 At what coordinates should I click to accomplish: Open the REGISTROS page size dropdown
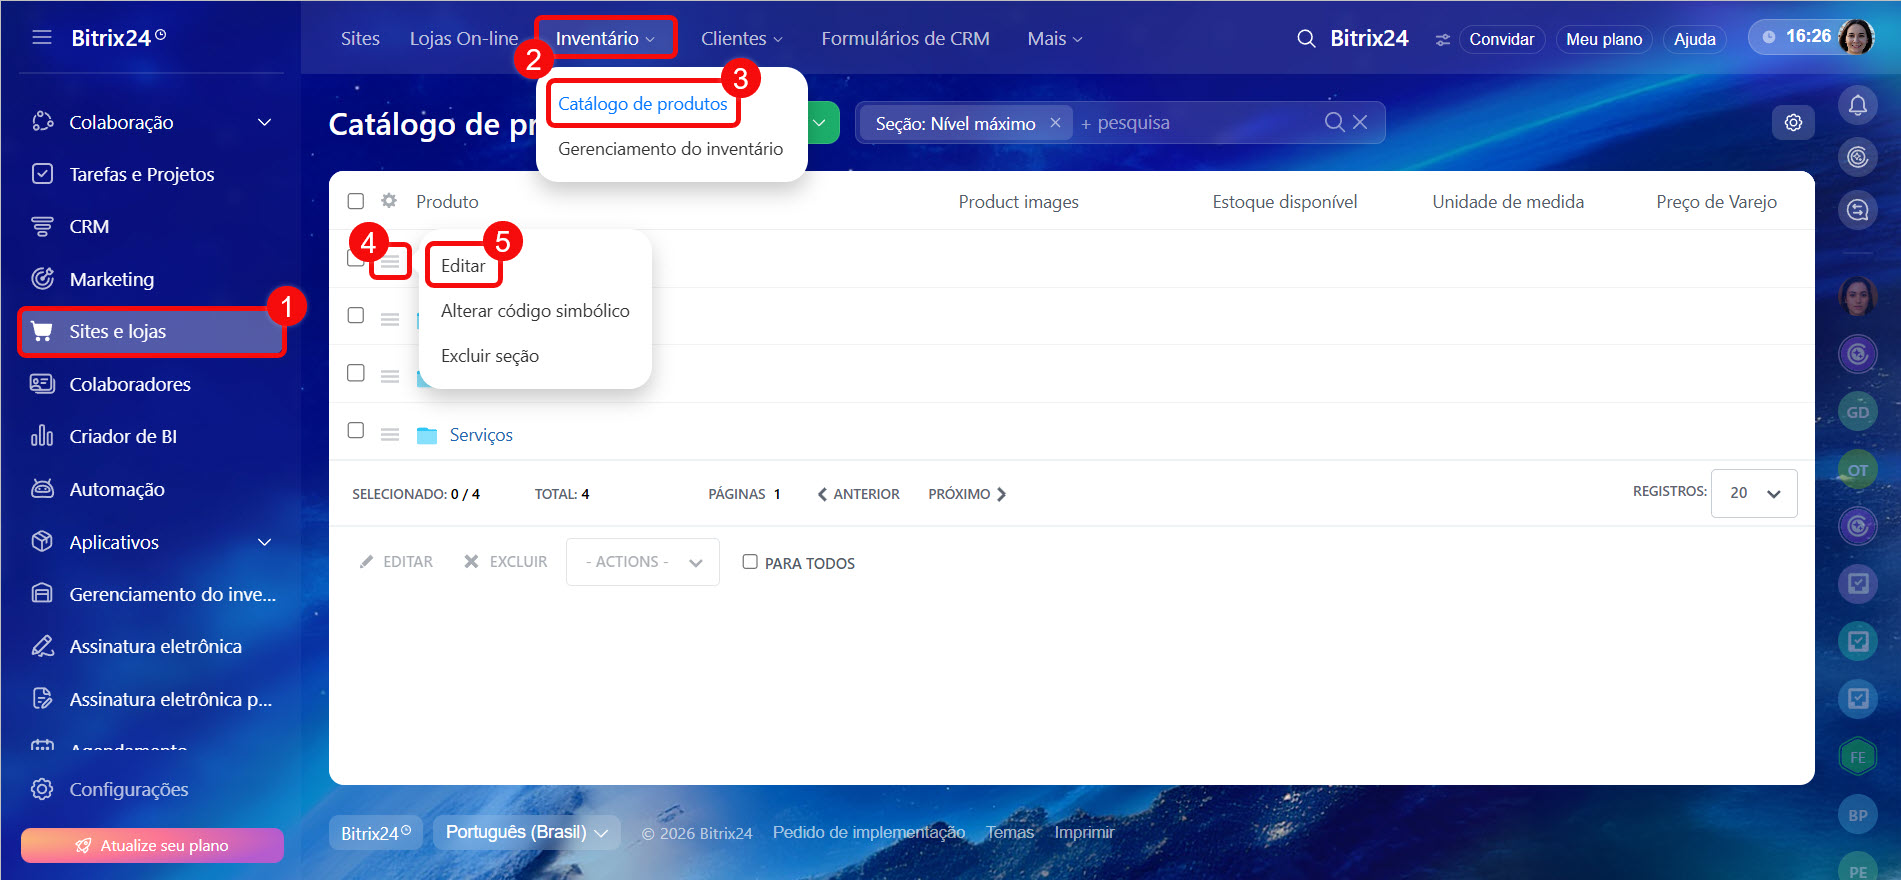click(1754, 493)
